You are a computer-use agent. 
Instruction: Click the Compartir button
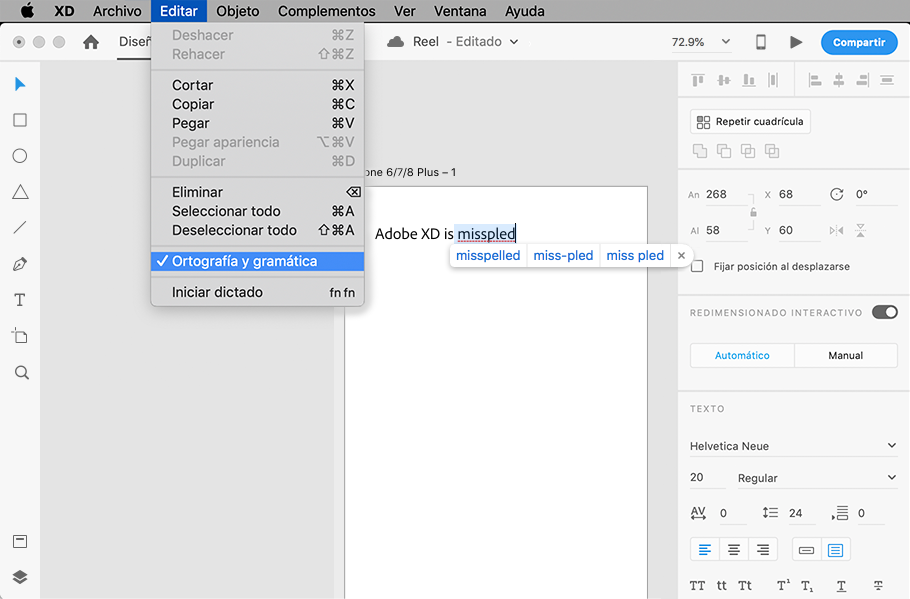click(859, 42)
